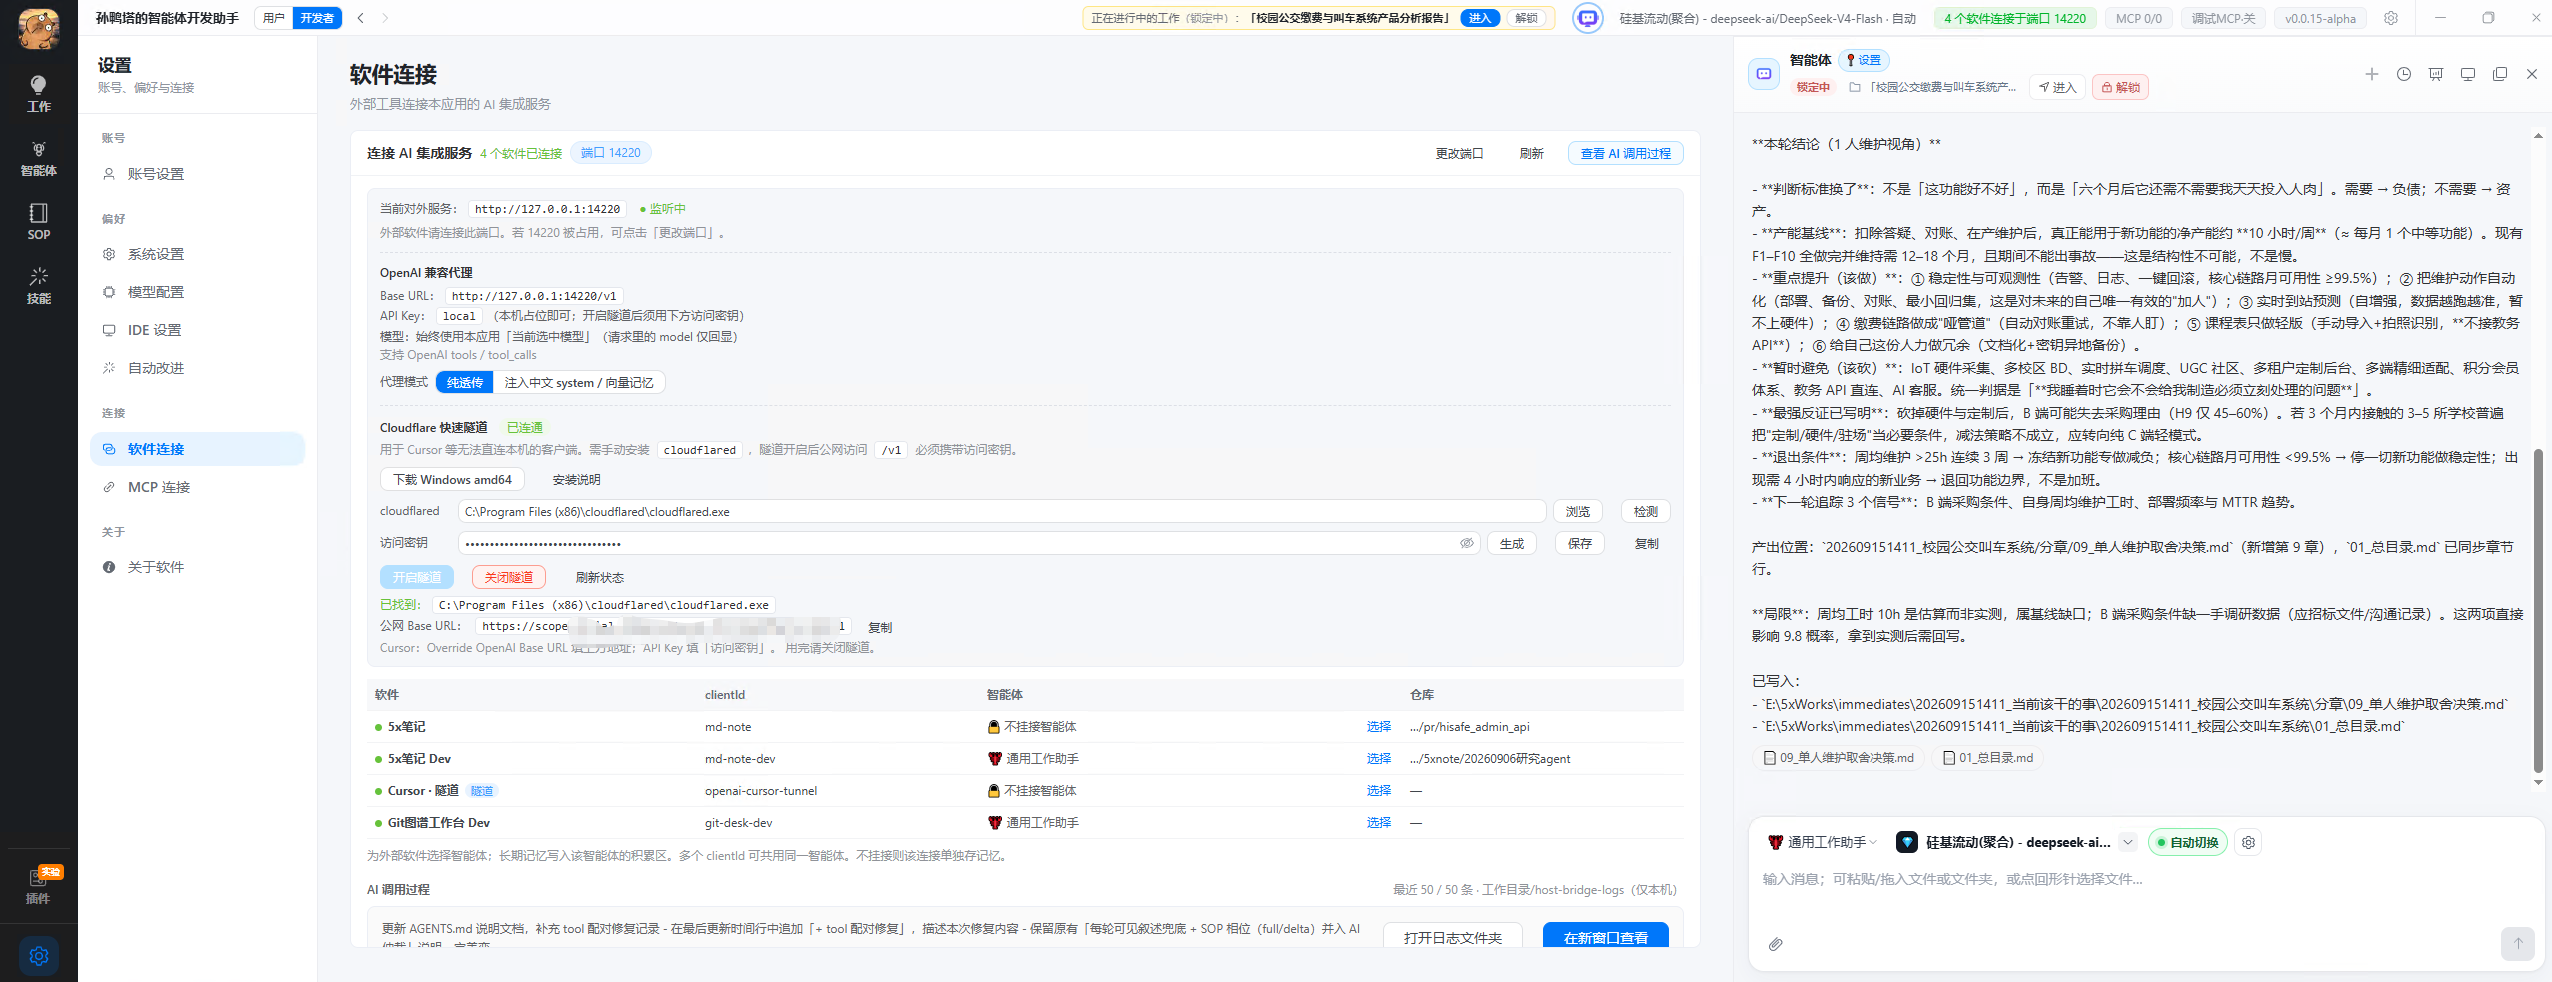This screenshot has height=982, width=2552.
Task: Click 刷新 in the connection header
Action: 1531,153
